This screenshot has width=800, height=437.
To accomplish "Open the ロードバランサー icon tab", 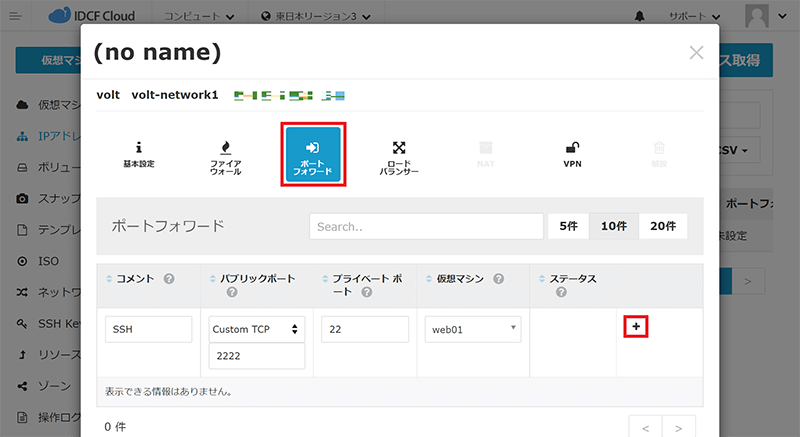I will point(400,154).
